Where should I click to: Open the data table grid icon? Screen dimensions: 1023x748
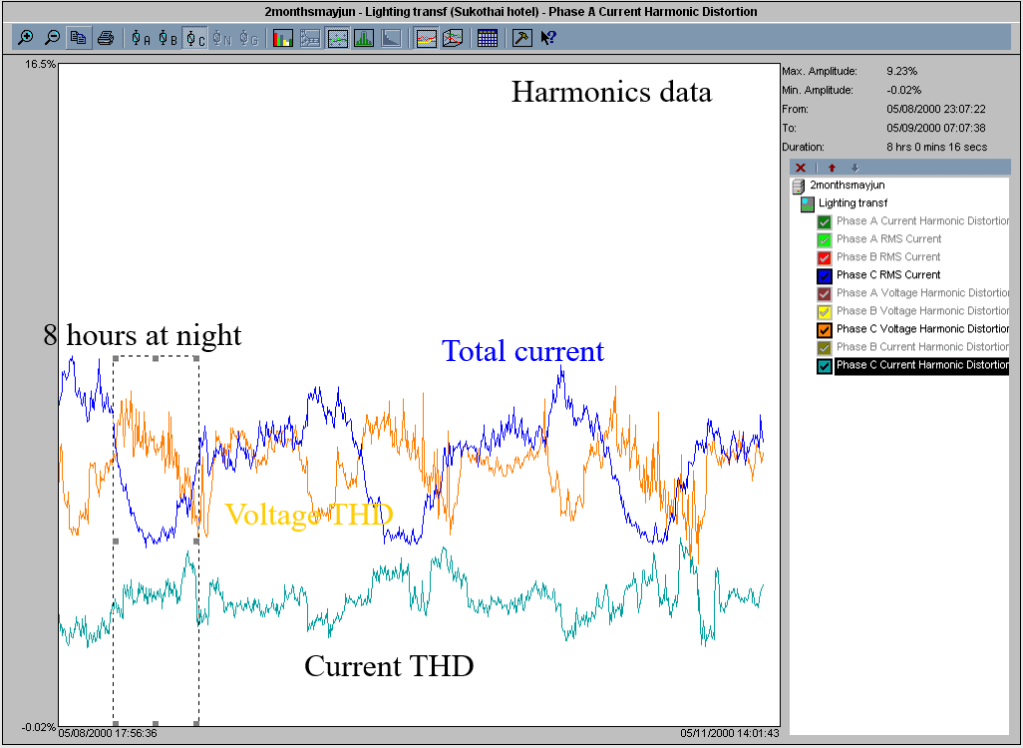[488, 38]
